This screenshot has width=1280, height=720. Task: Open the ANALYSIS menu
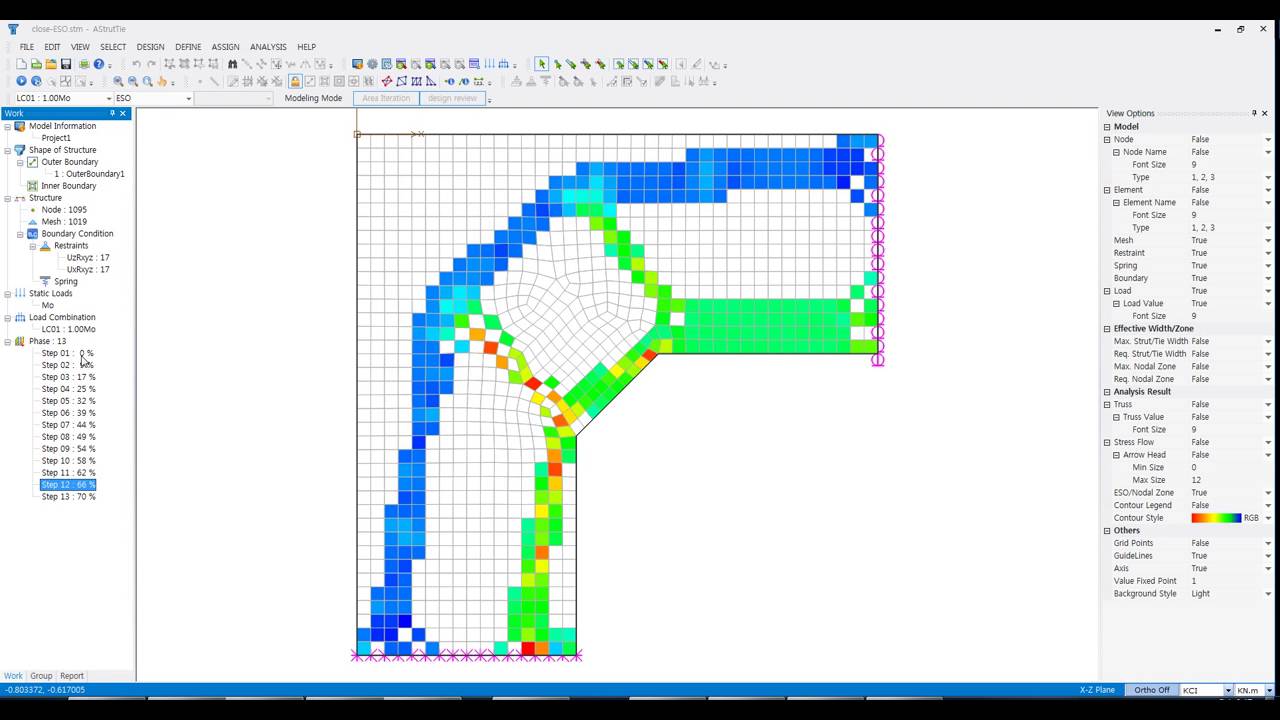(x=268, y=47)
